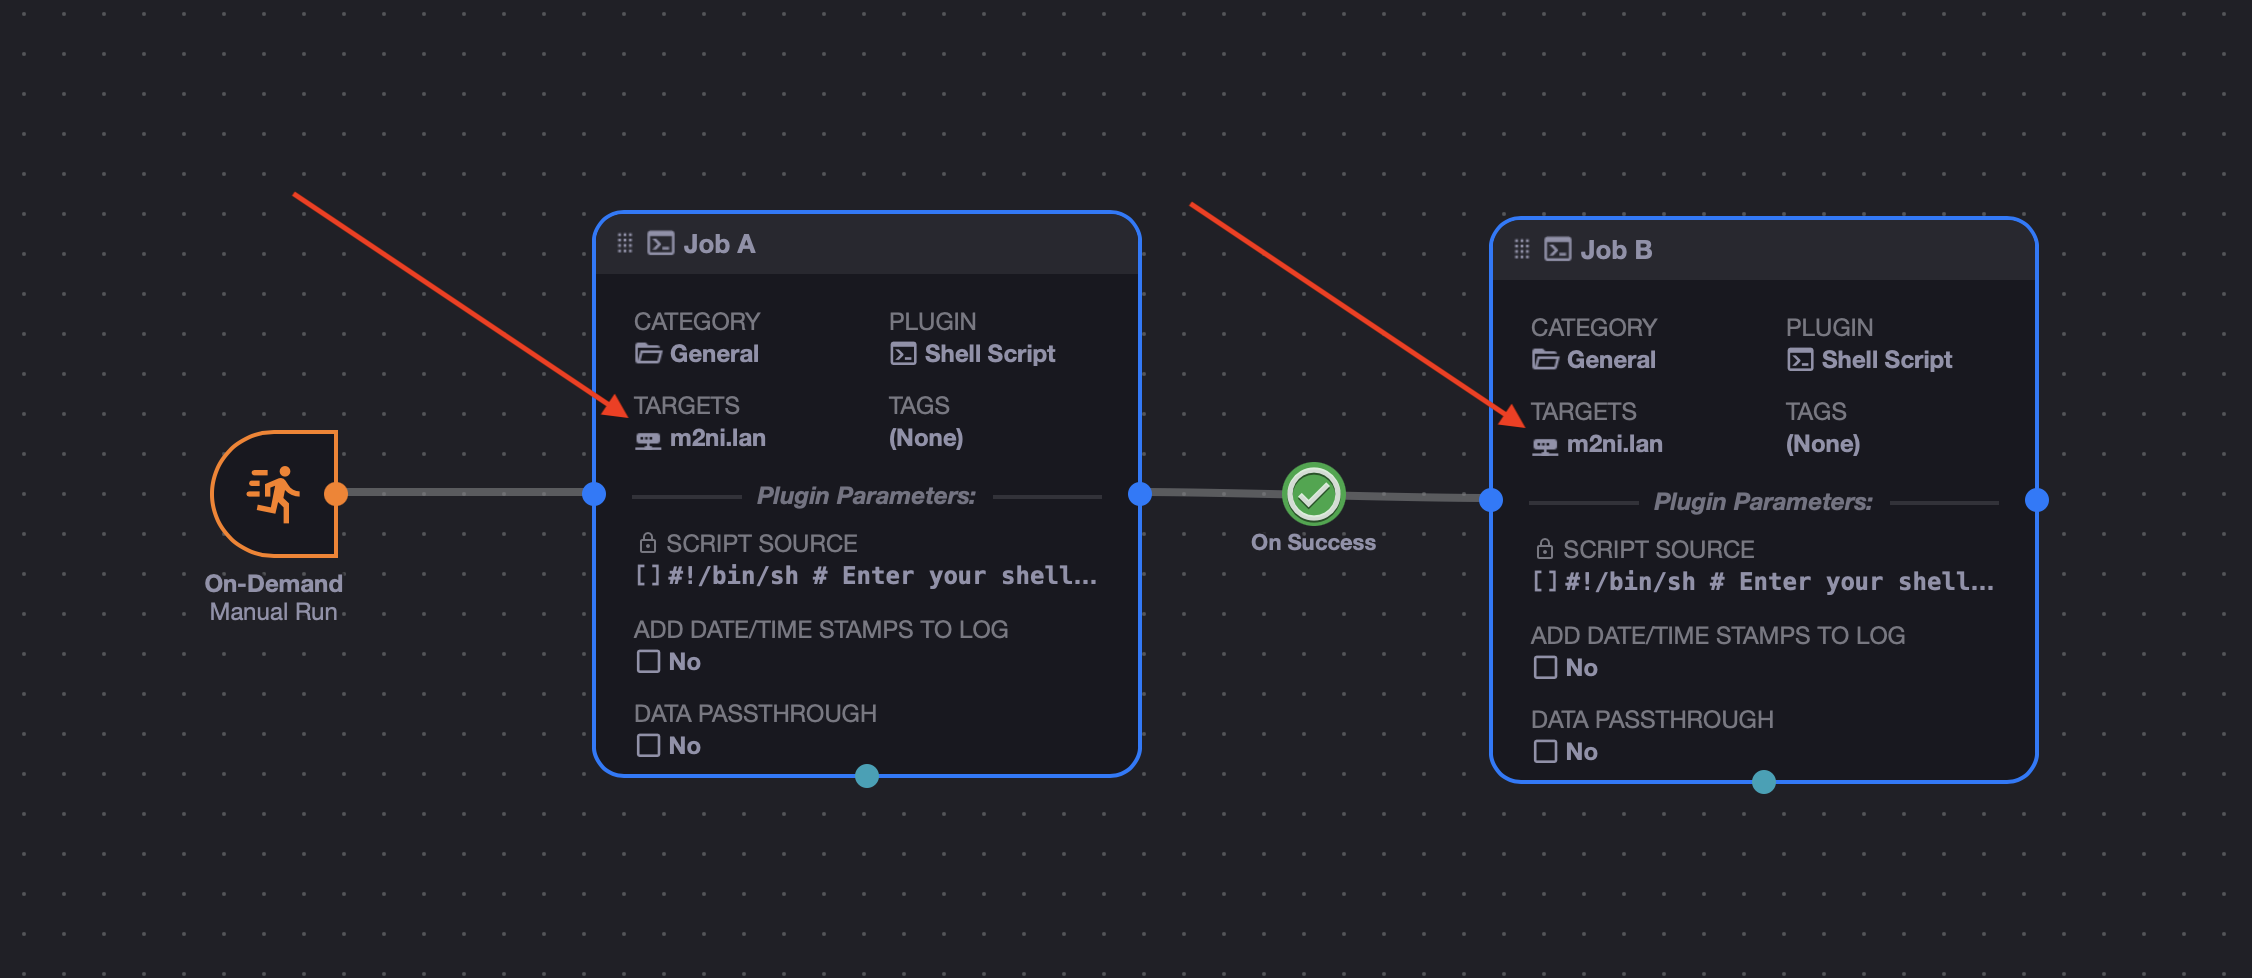Select the Job B title text
The image size is (2252, 978).
pos(1616,250)
